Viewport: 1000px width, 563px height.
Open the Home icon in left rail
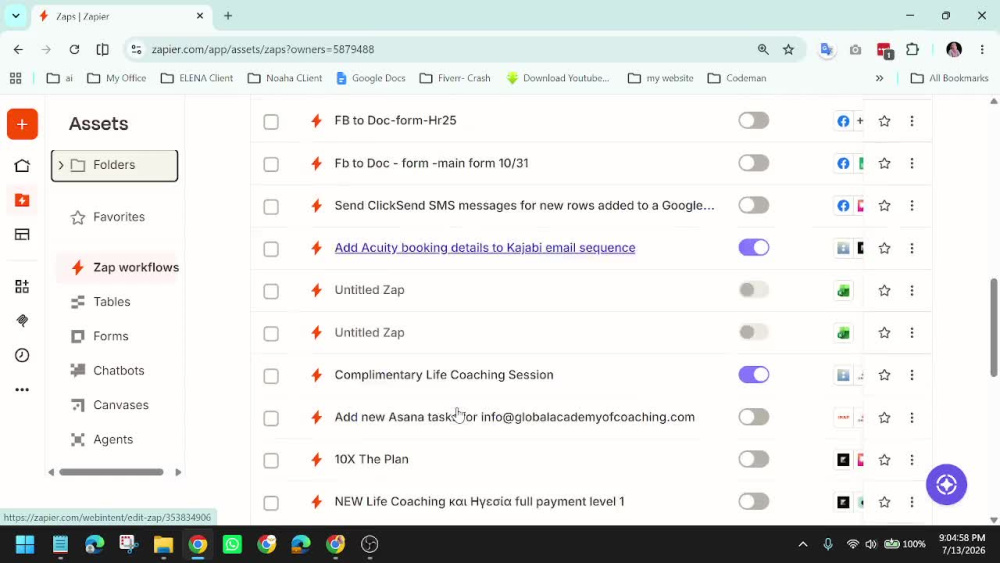[x=22, y=166]
